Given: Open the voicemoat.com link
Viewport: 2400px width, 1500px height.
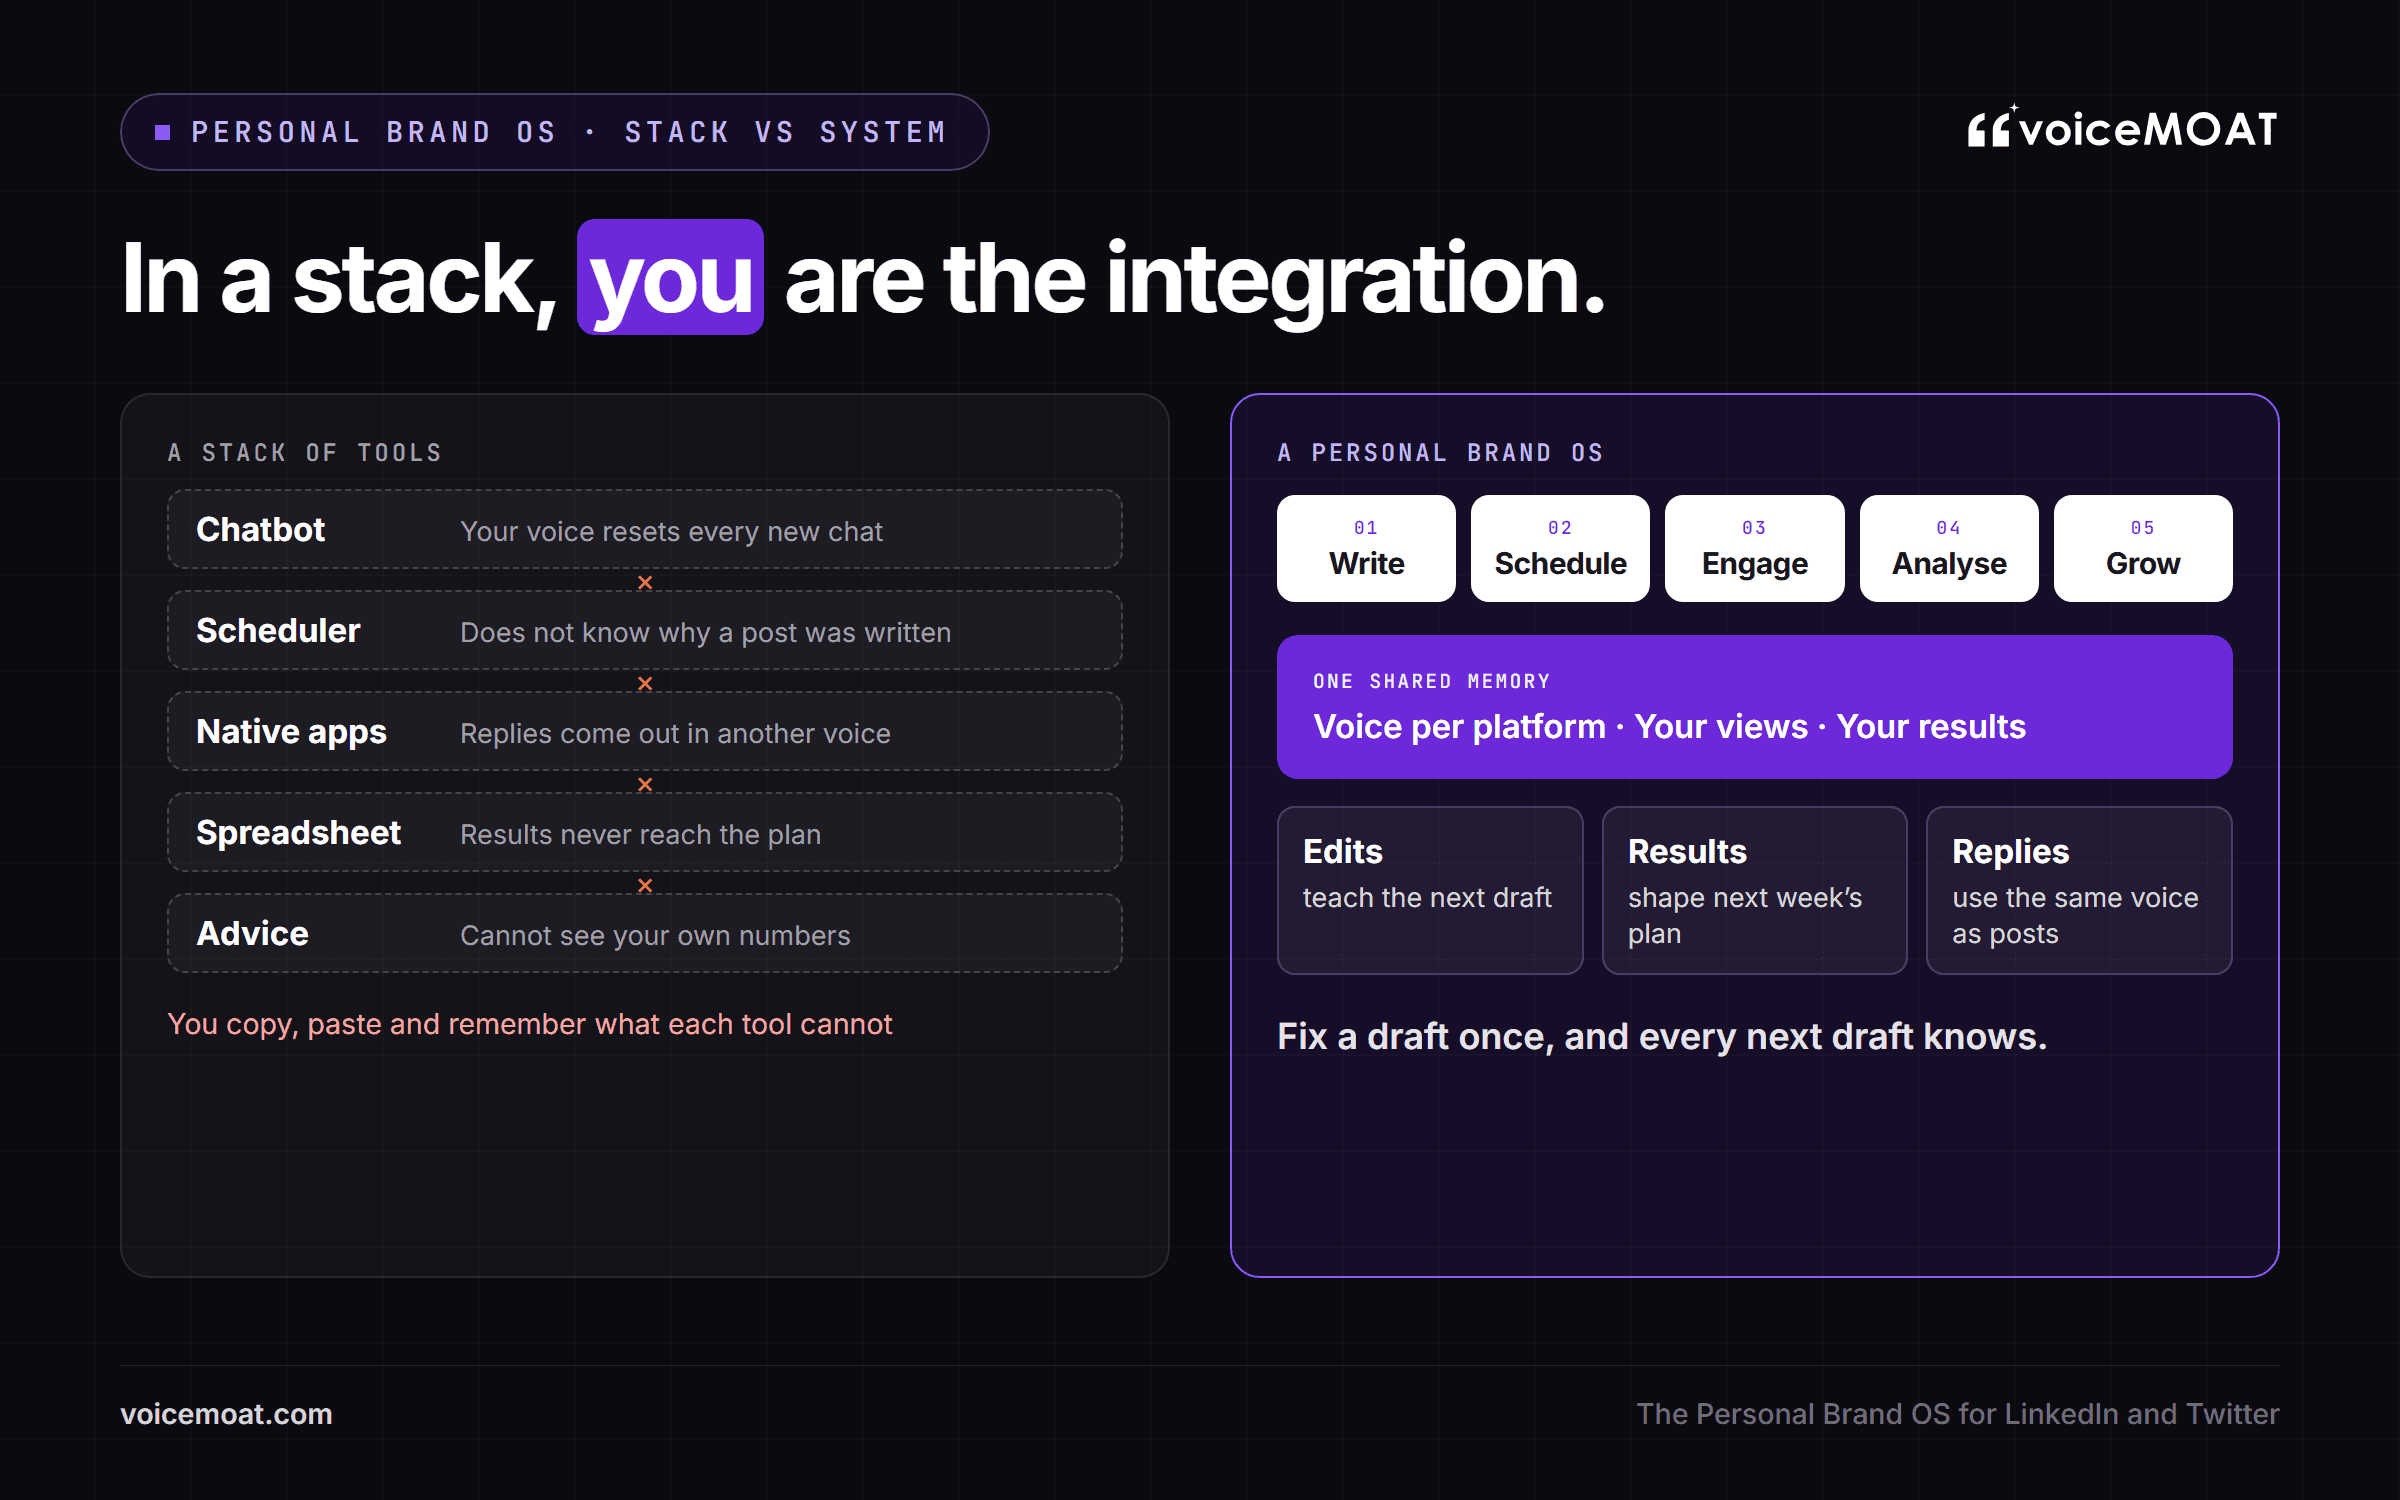Looking at the screenshot, I should (x=226, y=1414).
